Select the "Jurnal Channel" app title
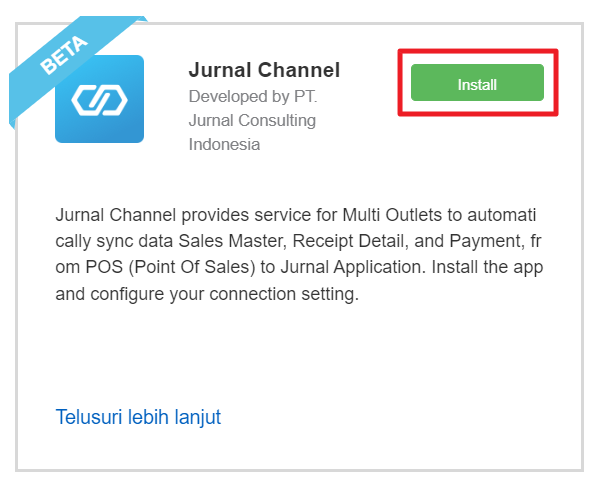 (264, 70)
